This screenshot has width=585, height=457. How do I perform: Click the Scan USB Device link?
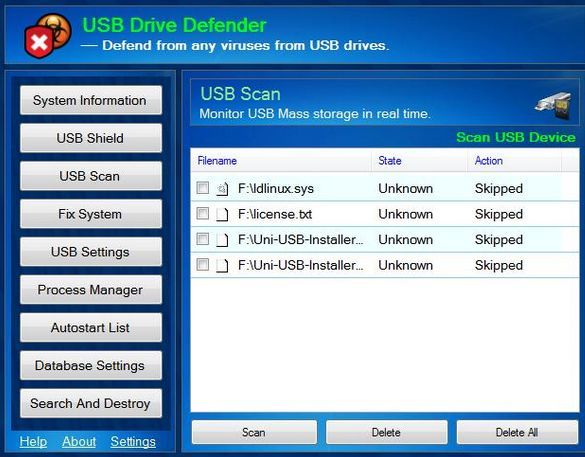[x=516, y=137]
